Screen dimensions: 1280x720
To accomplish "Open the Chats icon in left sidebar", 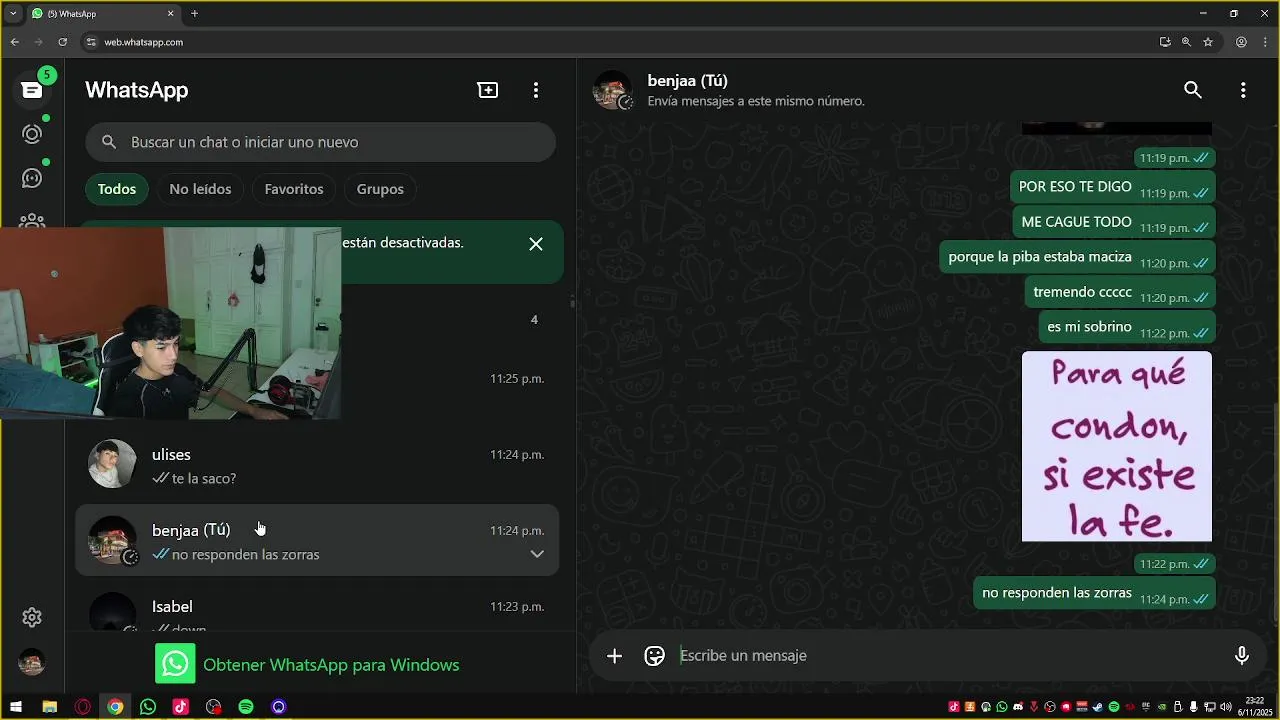I will pos(32,90).
